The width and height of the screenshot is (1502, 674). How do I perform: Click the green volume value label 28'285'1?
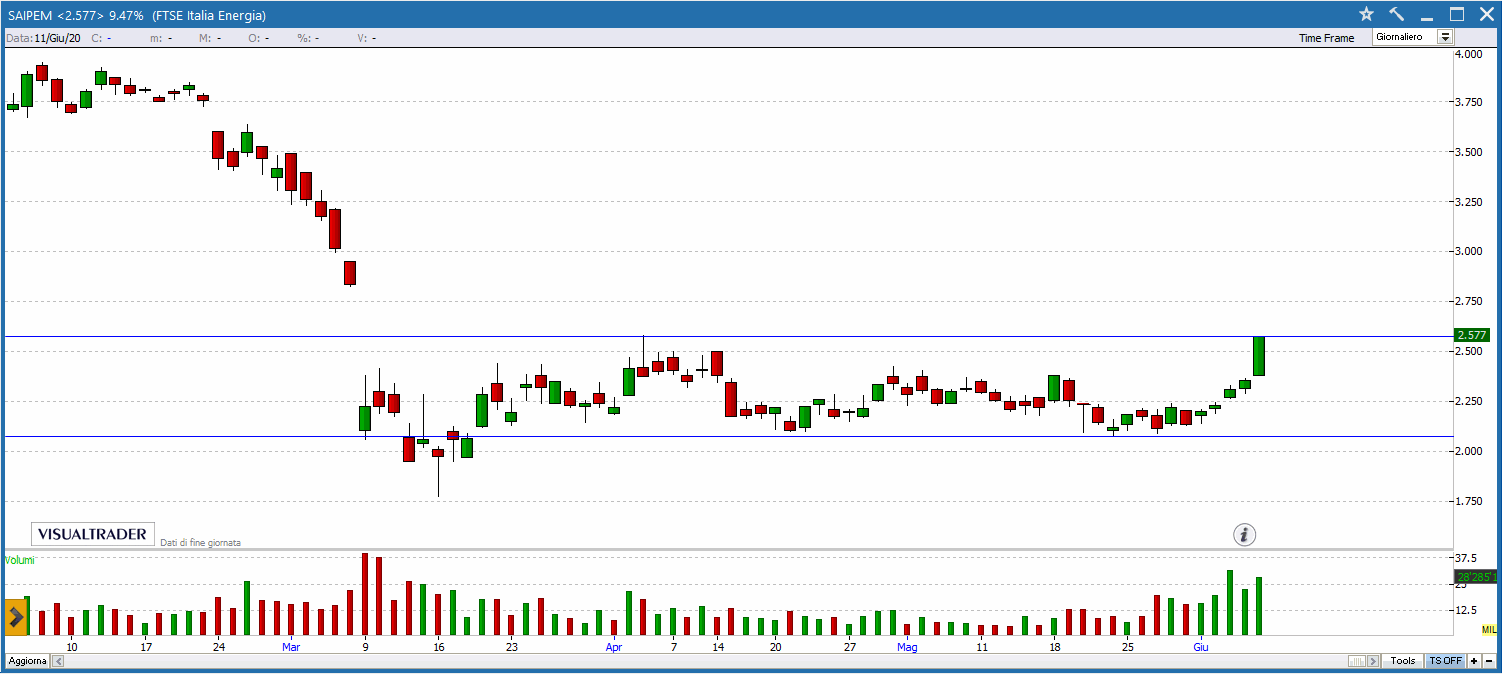tap(1475, 577)
